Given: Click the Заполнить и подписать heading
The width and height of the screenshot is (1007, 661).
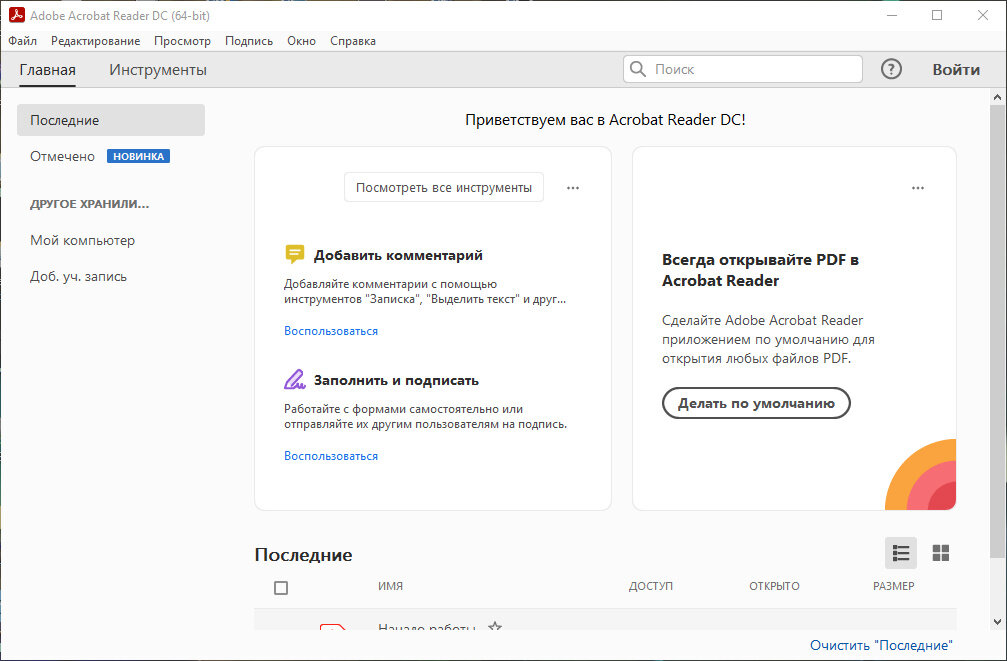Looking at the screenshot, I should (396, 380).
